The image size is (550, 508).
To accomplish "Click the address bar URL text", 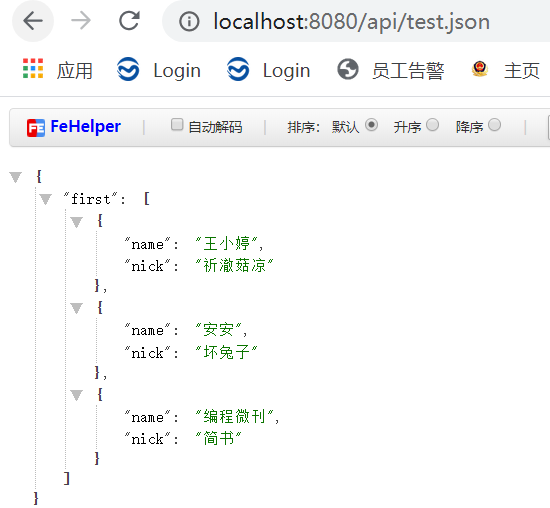I will click(351, 22).
